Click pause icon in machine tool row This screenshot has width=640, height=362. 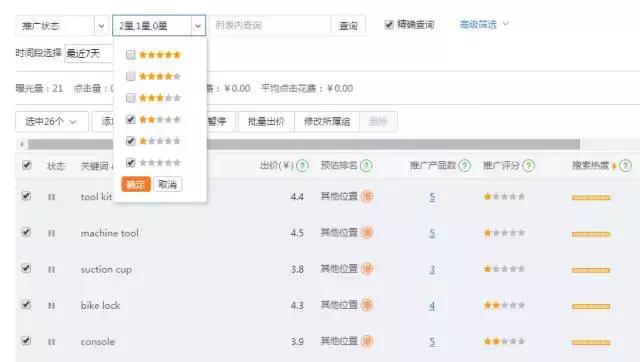[51, 233]
